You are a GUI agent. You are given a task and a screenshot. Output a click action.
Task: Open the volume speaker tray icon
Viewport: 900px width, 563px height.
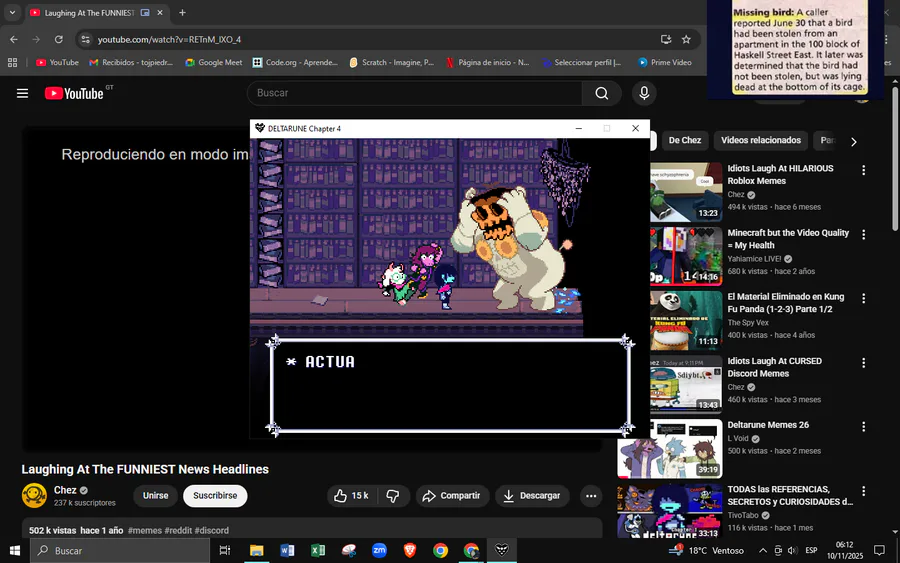[793, 550]
